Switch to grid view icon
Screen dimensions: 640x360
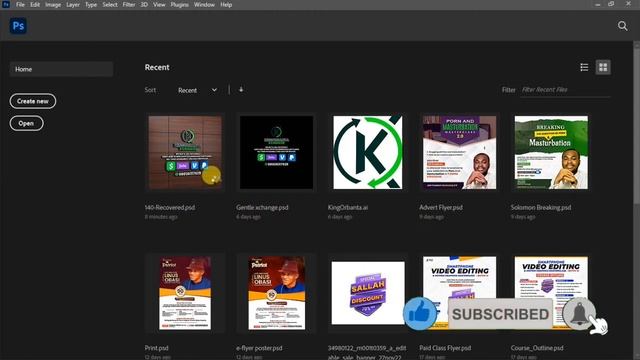click(x=603, y=67)
